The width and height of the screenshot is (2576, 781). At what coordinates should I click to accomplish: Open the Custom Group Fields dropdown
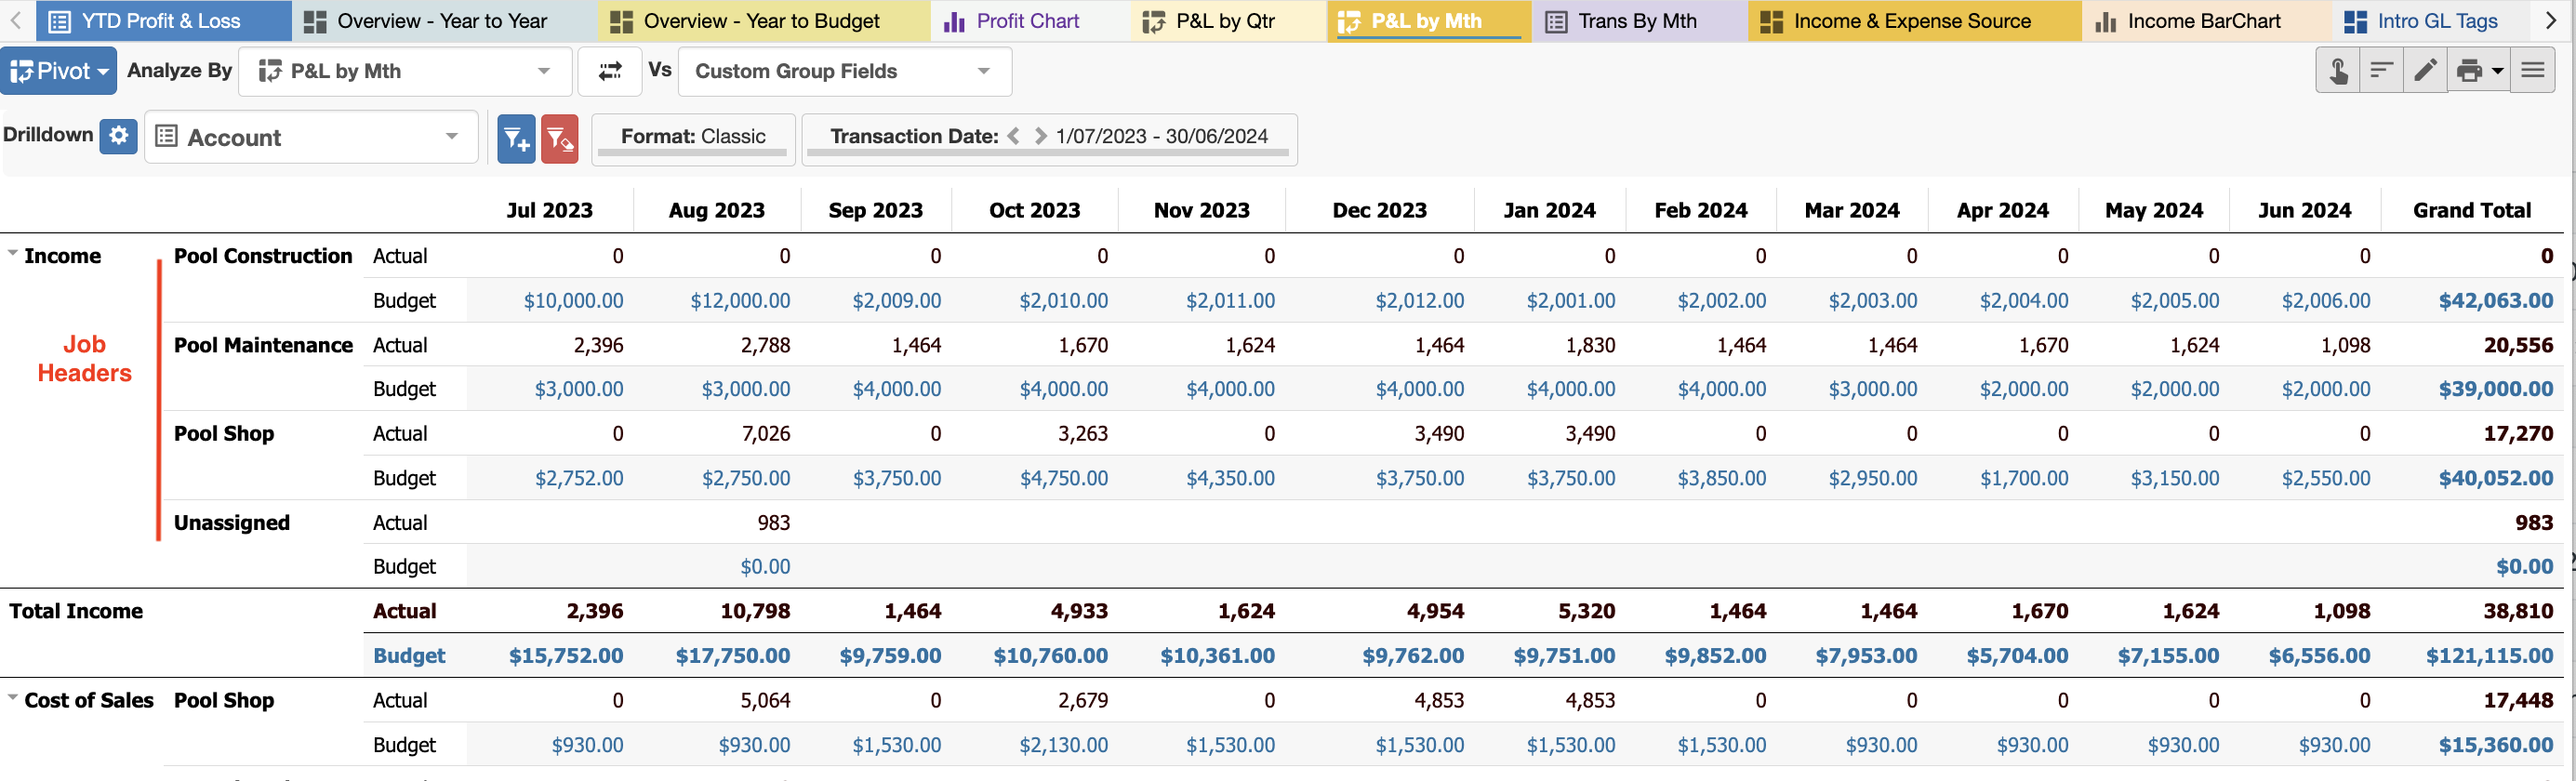845,71
